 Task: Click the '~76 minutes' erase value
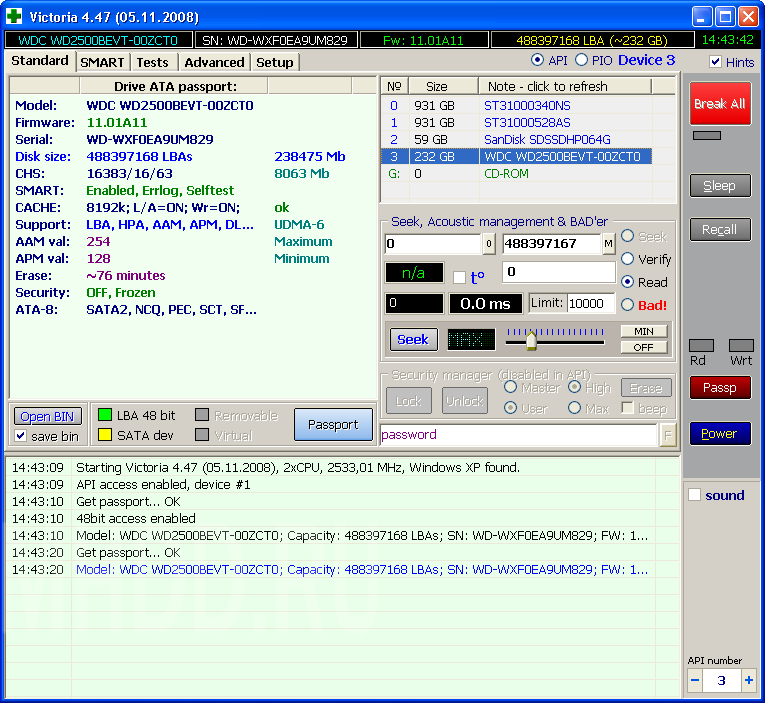[126, 276]
